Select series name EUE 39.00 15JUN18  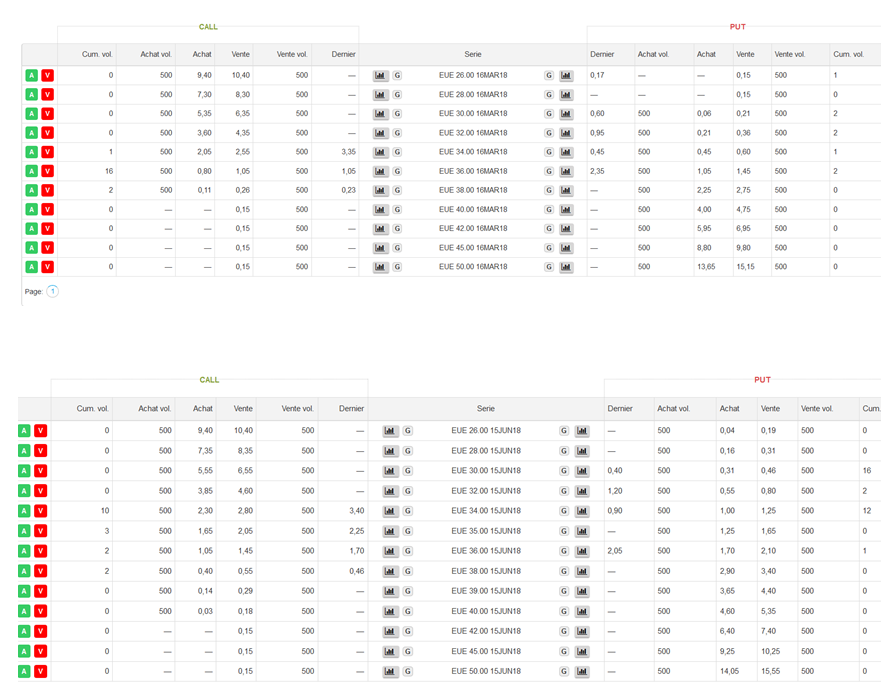coord(486,591)
